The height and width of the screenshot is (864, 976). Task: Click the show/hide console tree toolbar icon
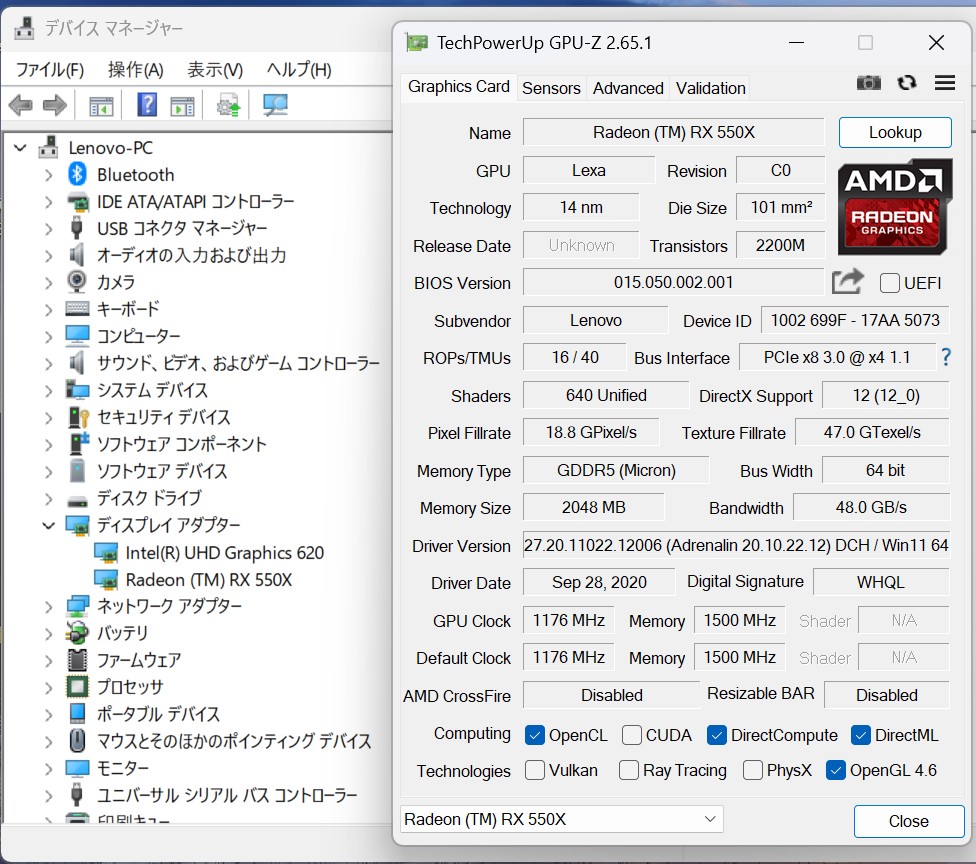pyautogui.click(x=101, y=106)
